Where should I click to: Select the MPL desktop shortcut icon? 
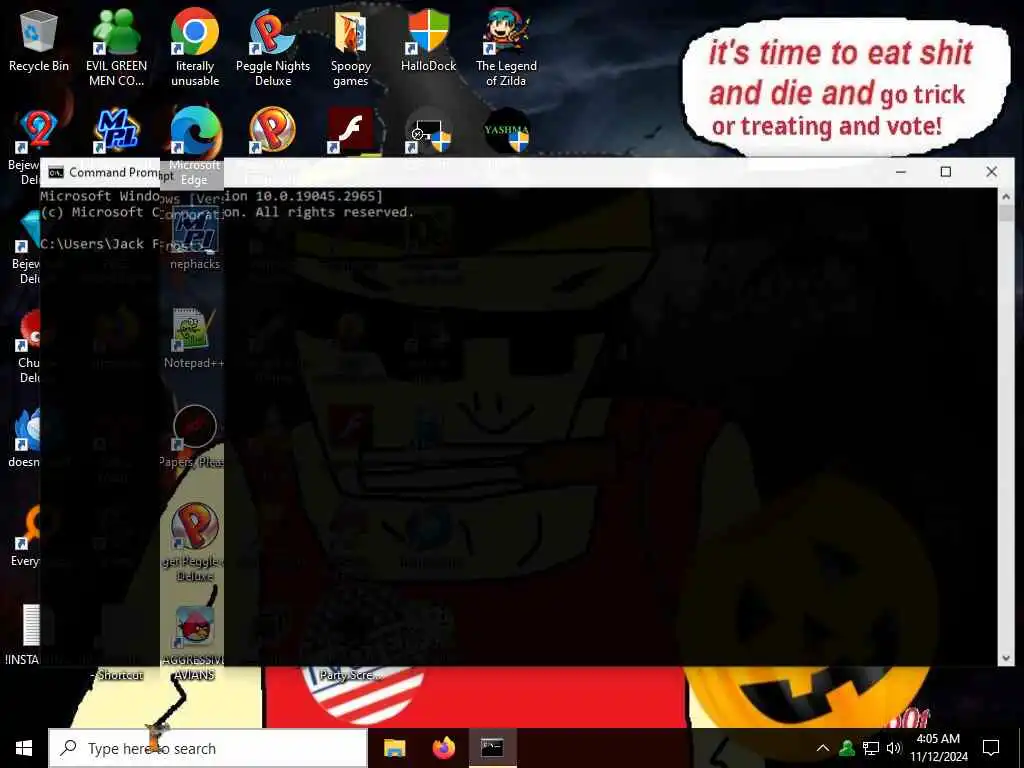coord(118,131)
